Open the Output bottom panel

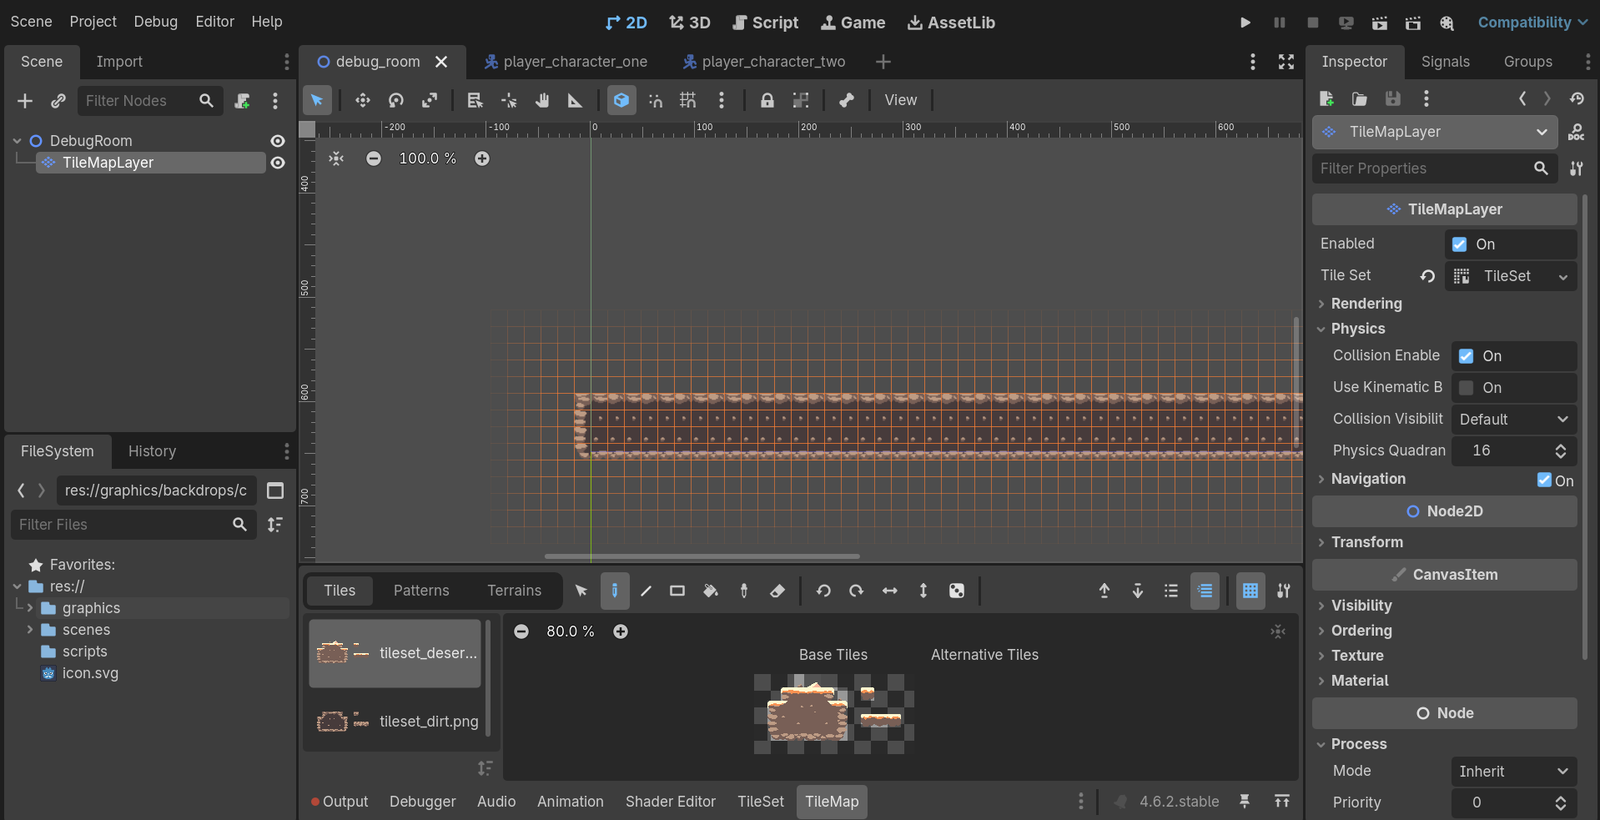pyautogui.click(x=339, y=802)
